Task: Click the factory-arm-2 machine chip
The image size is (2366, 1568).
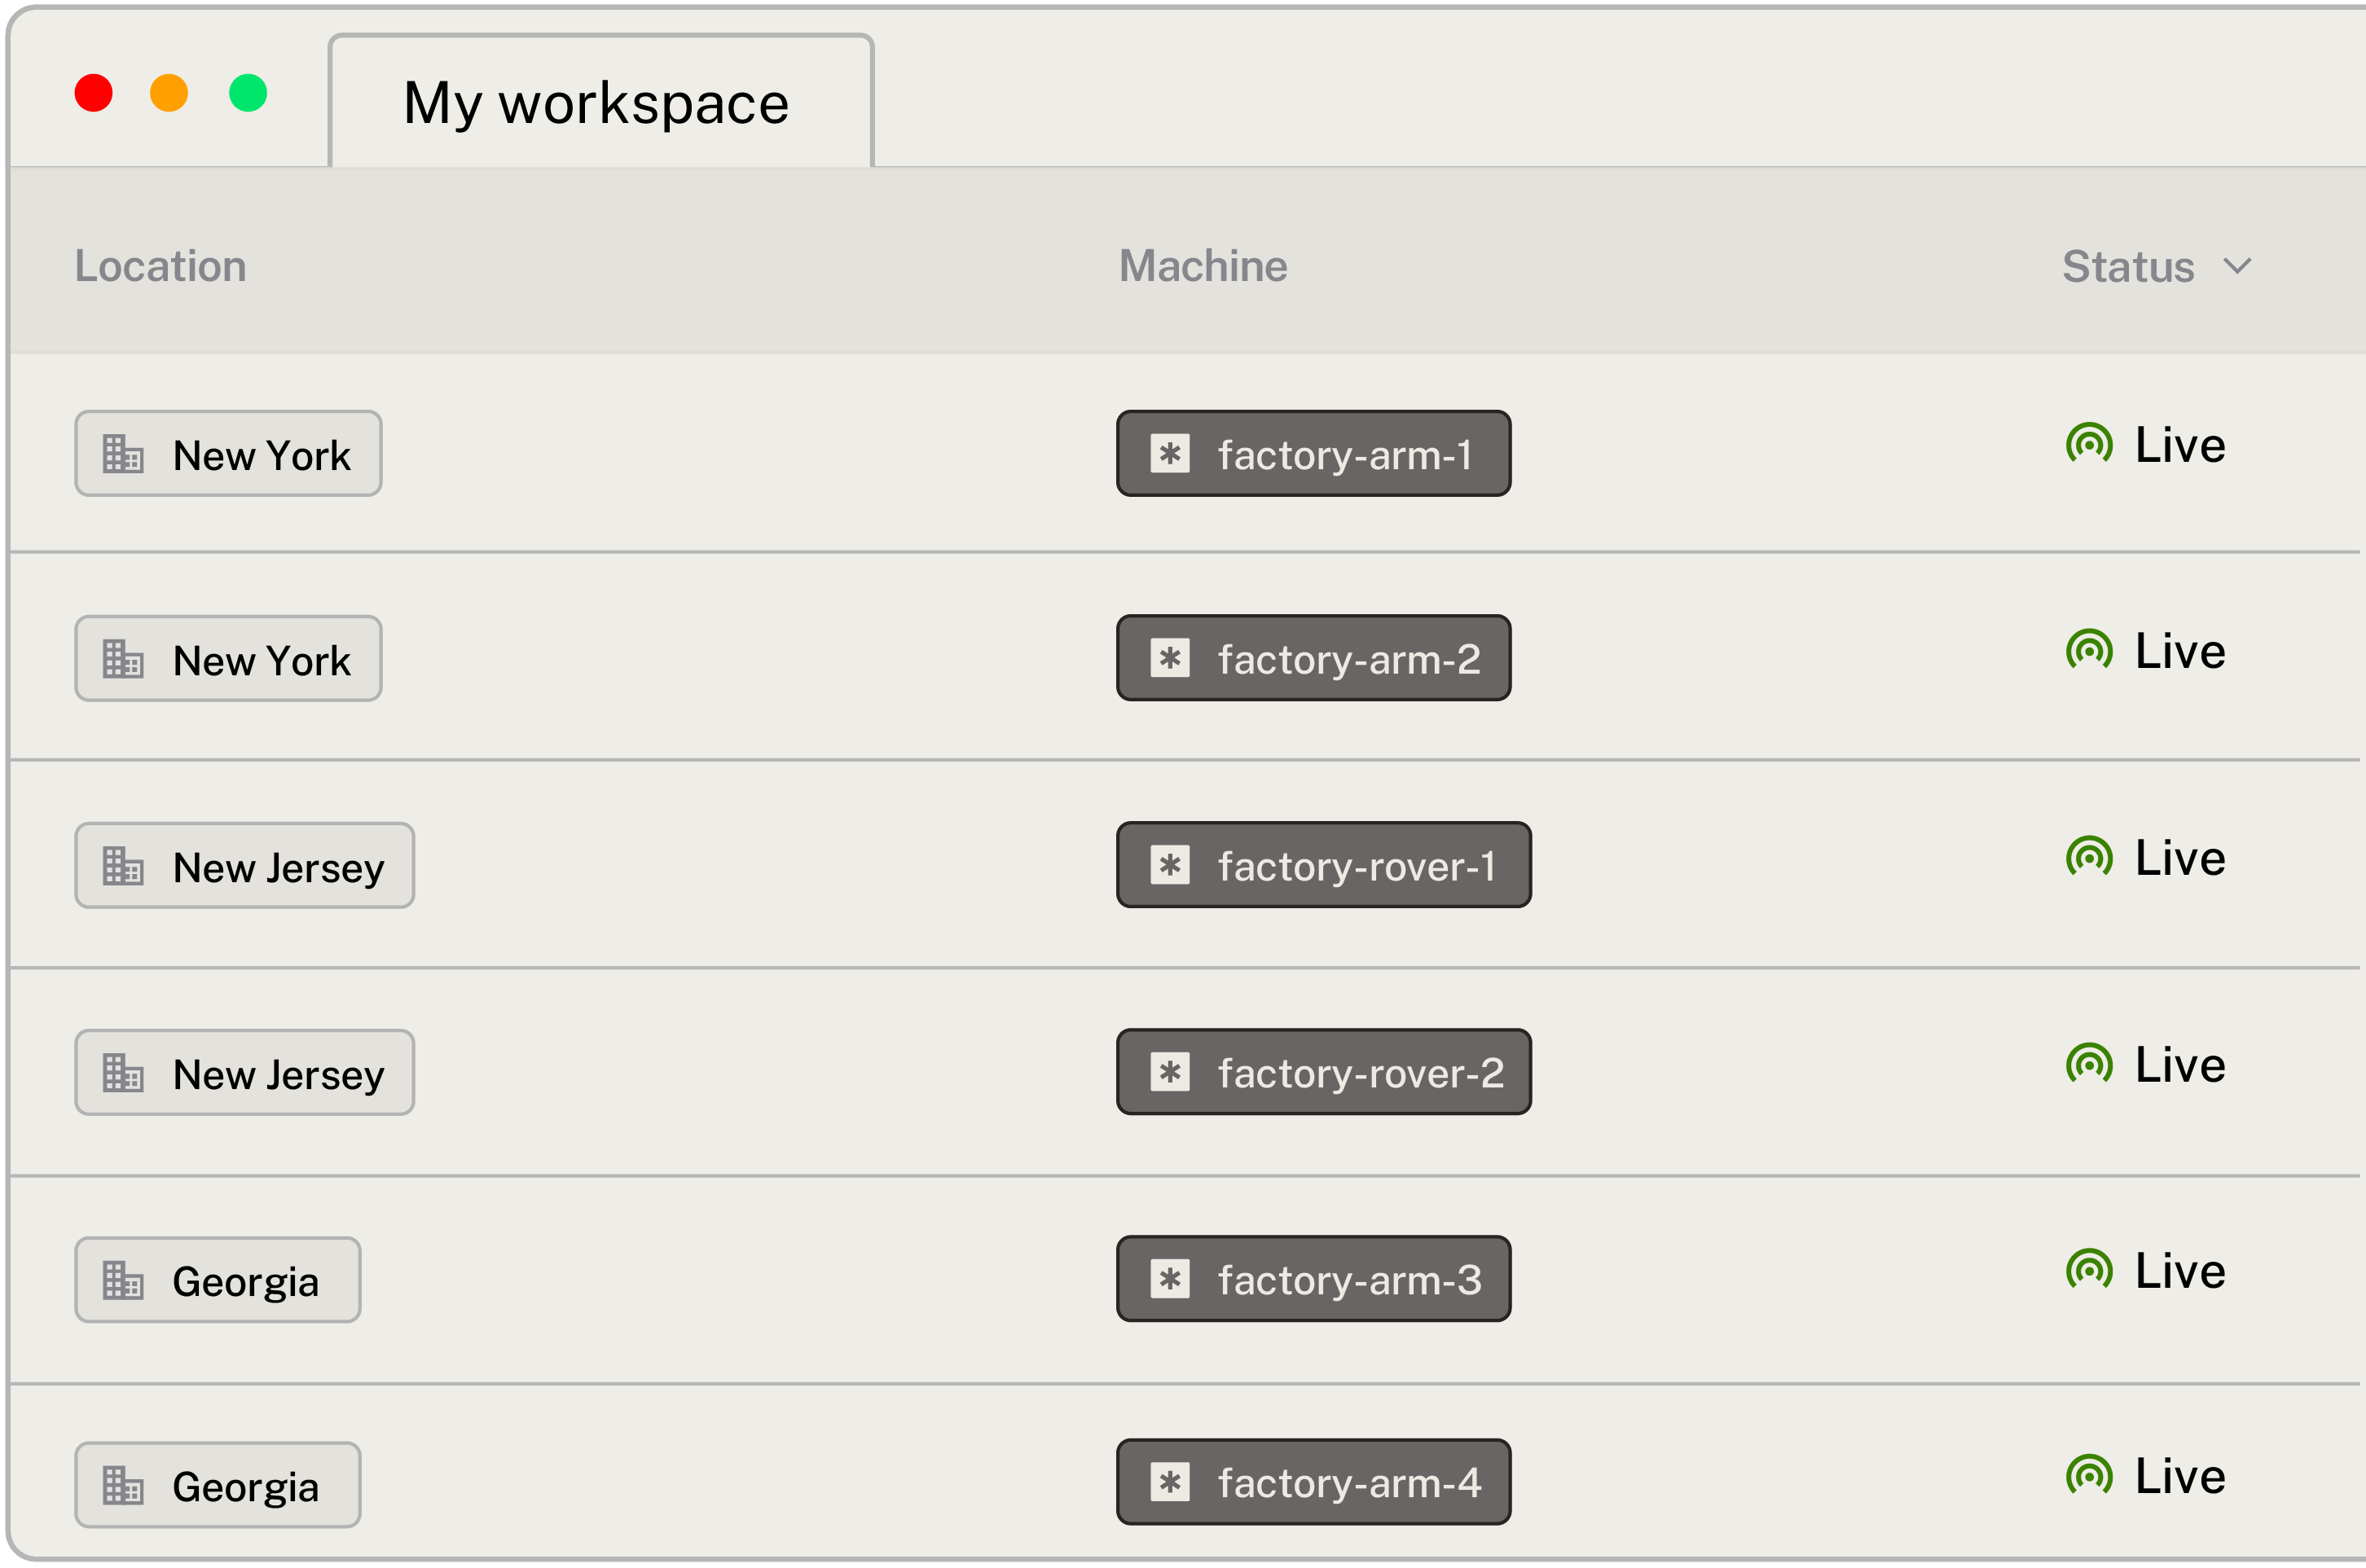Action: coord(1313,658)
